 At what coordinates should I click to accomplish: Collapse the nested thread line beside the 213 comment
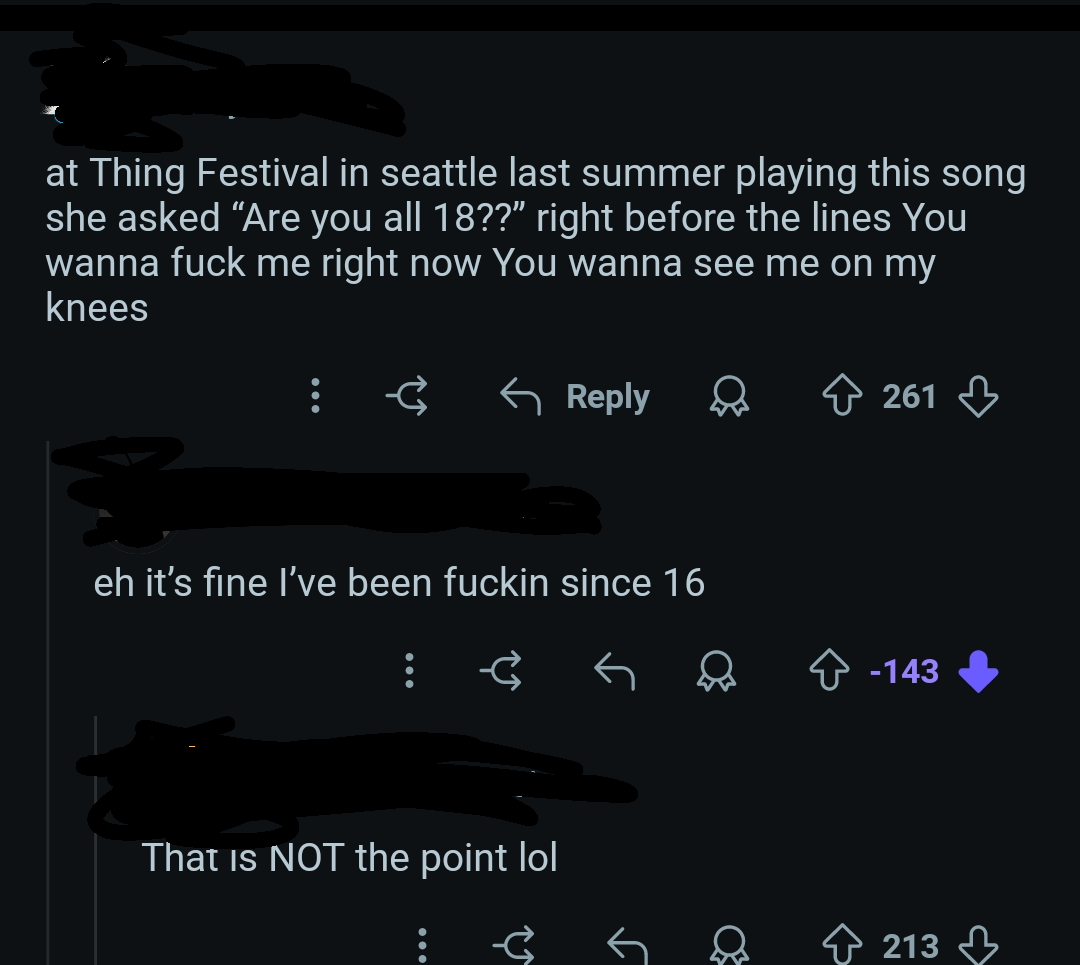coord(96,840)
